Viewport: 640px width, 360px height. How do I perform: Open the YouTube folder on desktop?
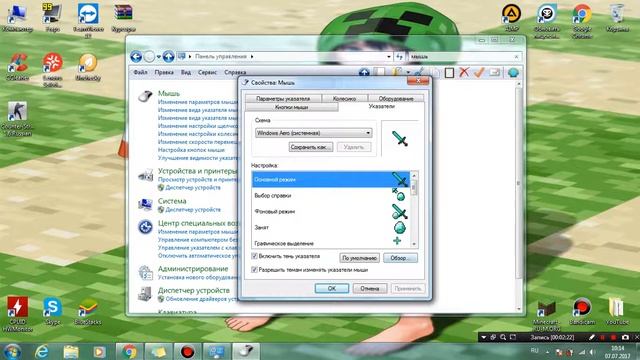tap(616, 311)
